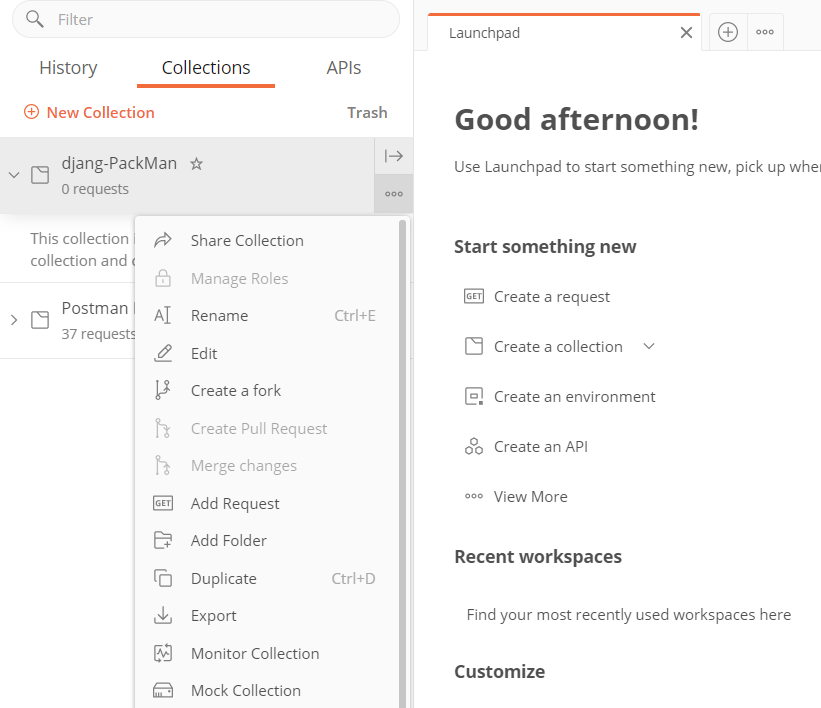Choose Mock Collection menu item
This screenshot has height=708, width=821.
[x=267, y=691]
